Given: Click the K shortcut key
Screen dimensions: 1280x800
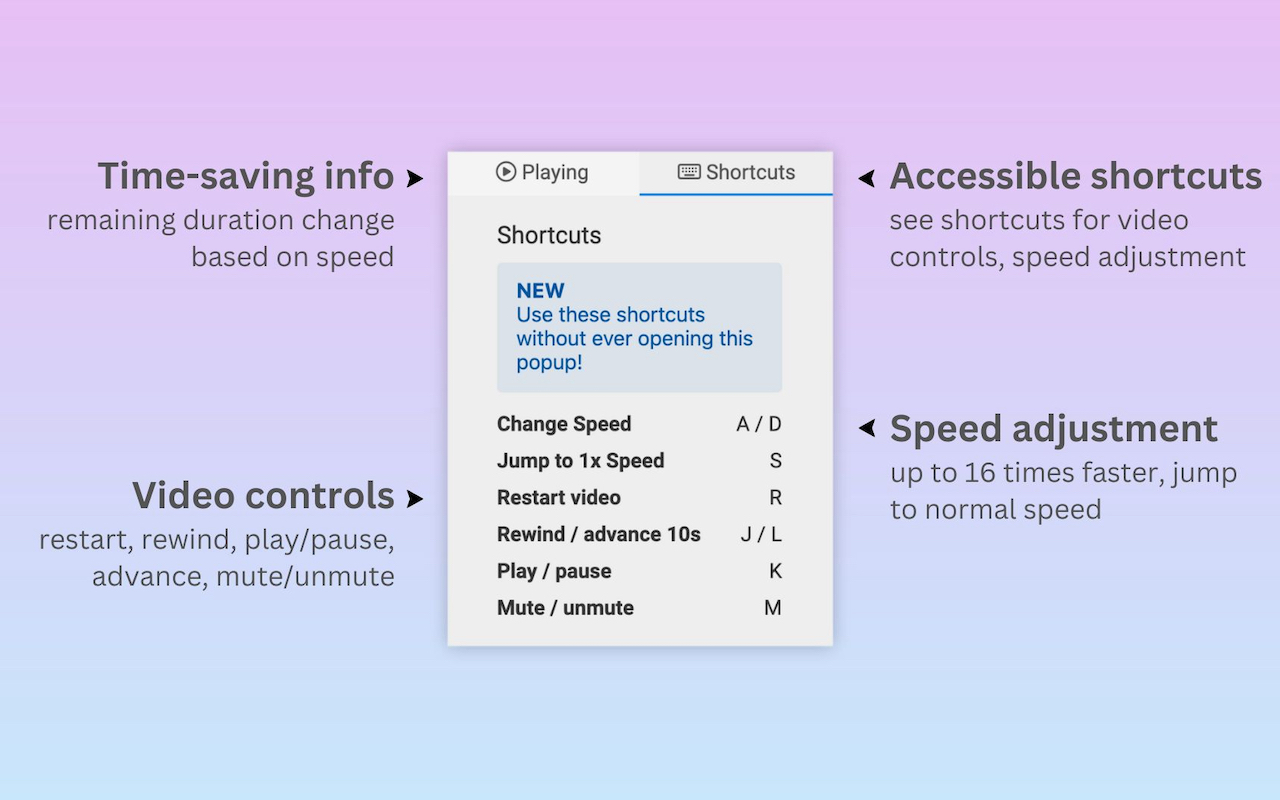Looking at the screenshot, I should click(775, 571).
